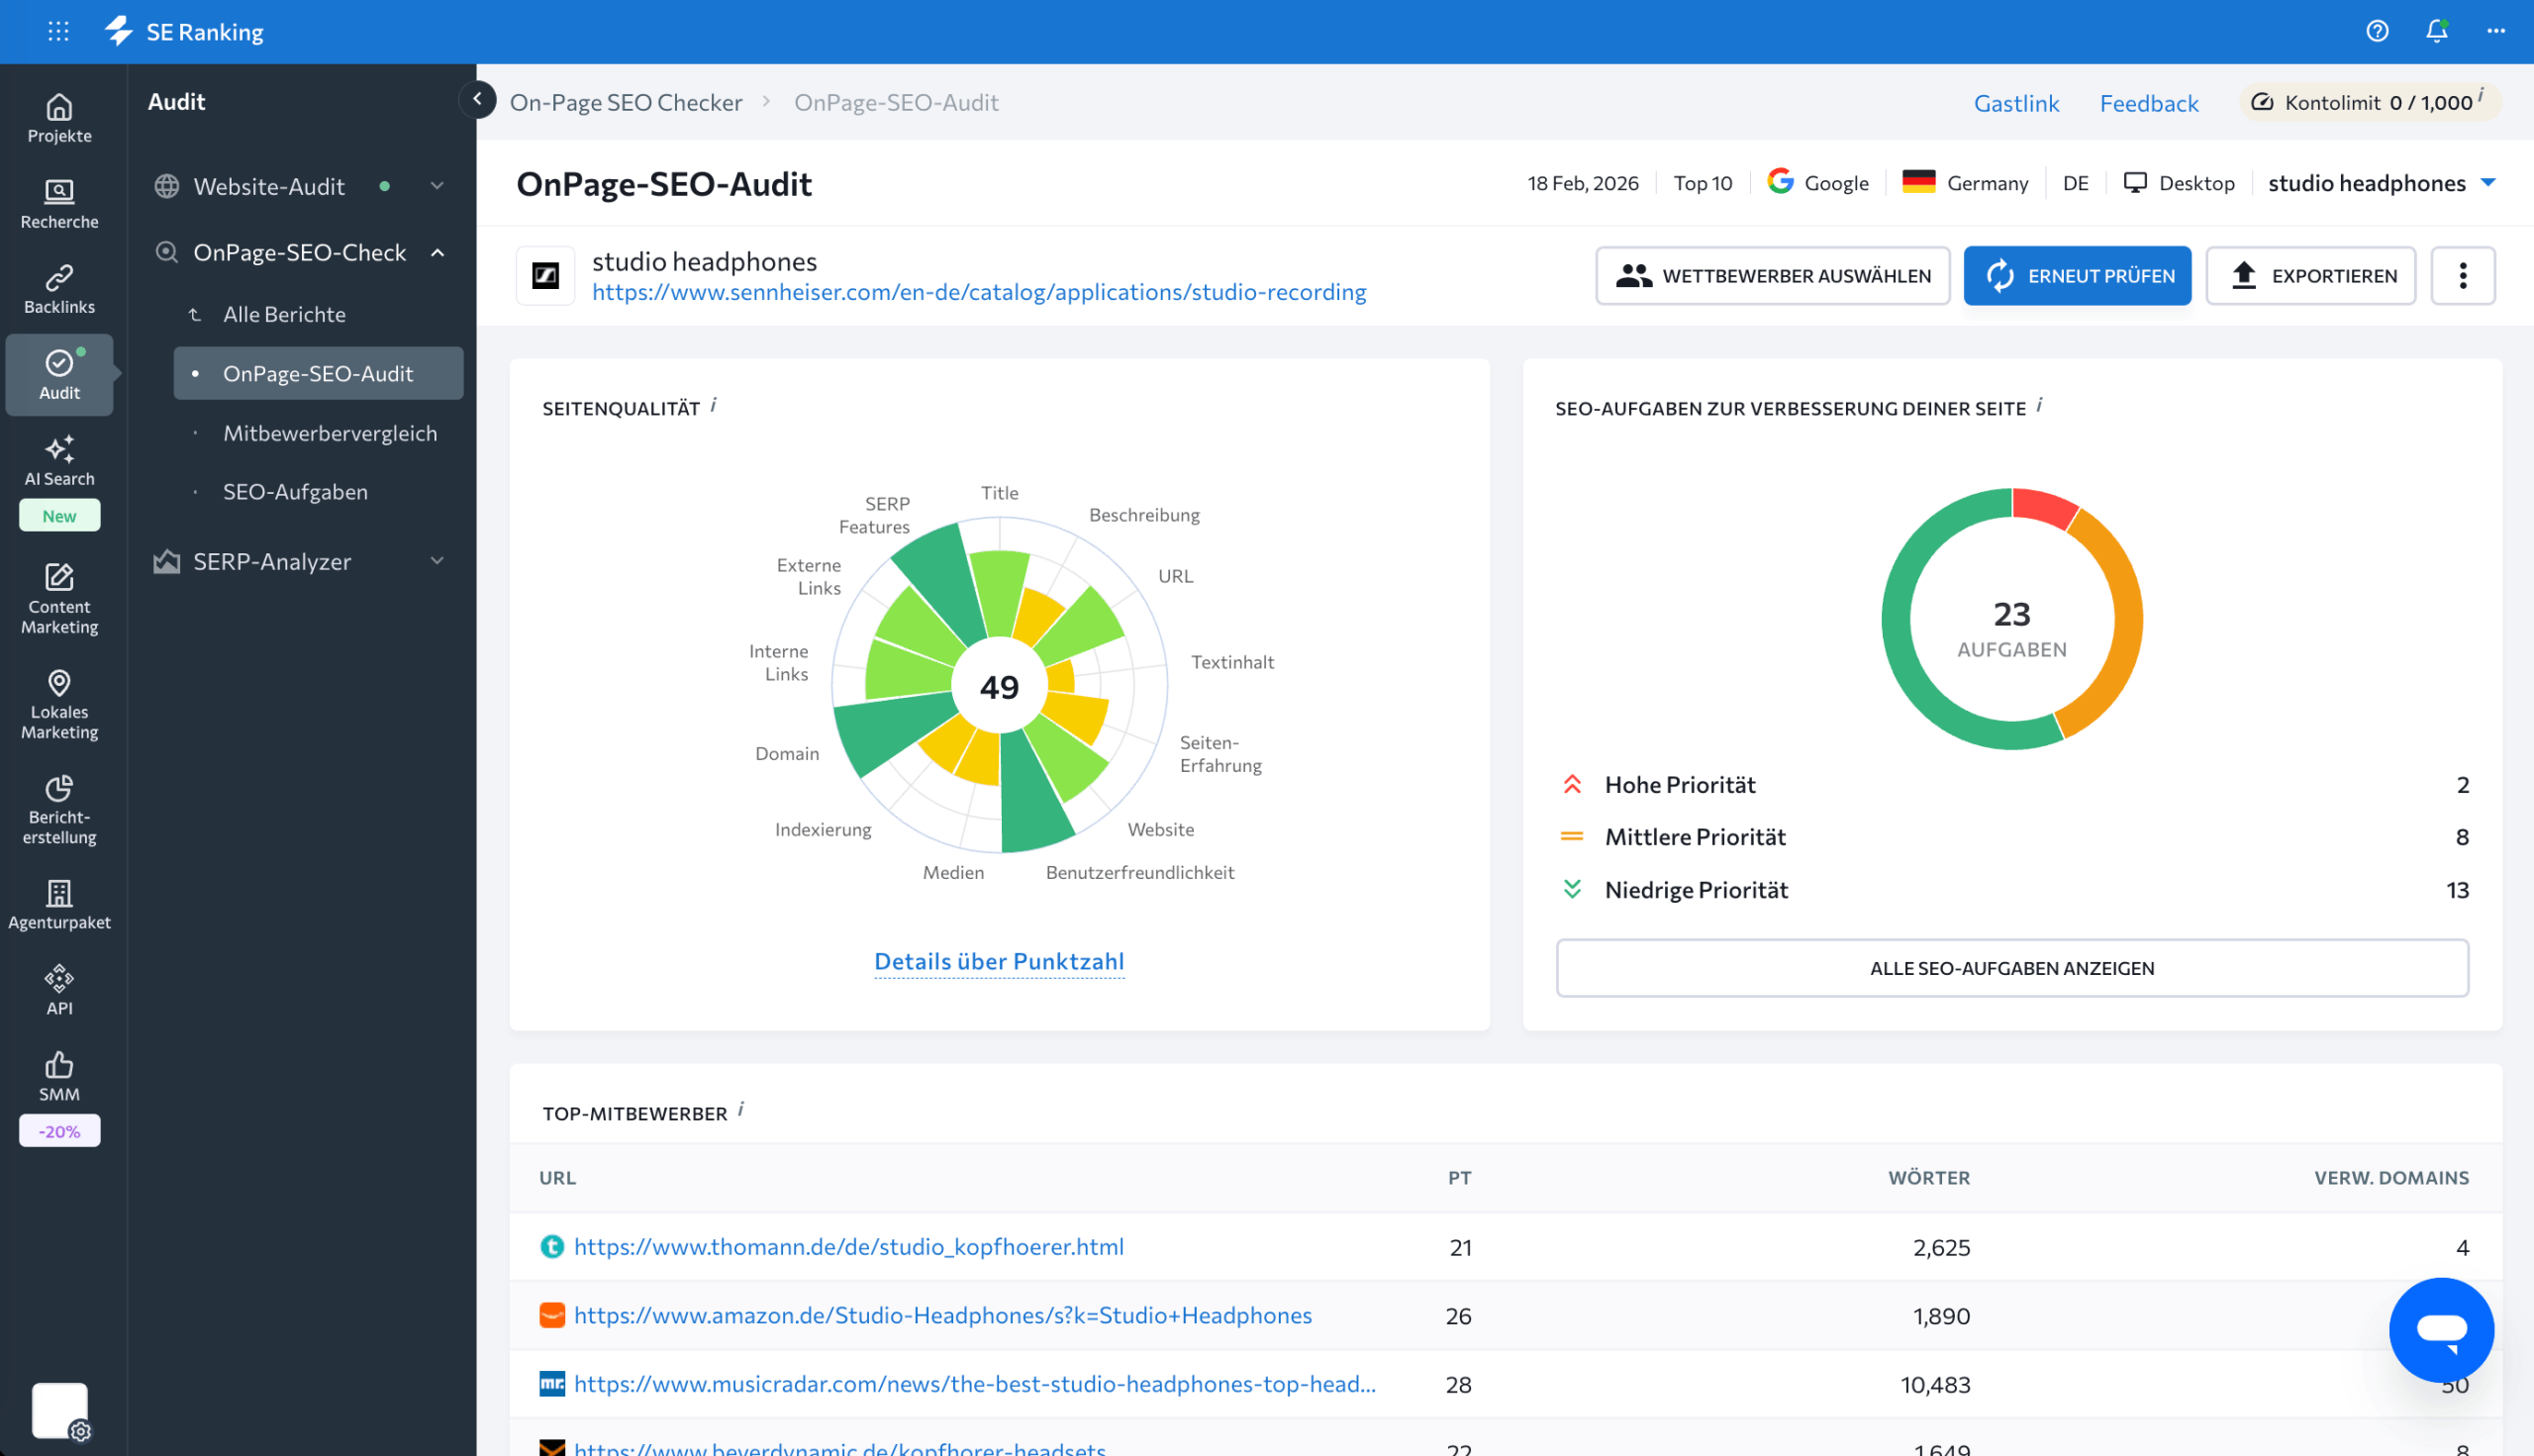Open the more options kebab button
Image resolution: width=2534 pixels, height=1456 pixels.
point(2462,275)
